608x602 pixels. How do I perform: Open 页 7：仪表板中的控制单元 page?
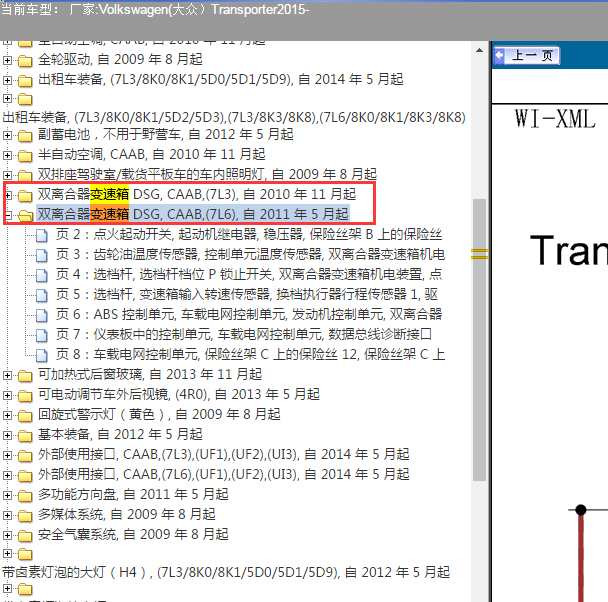pyautogui.click(x=244, y=334)
